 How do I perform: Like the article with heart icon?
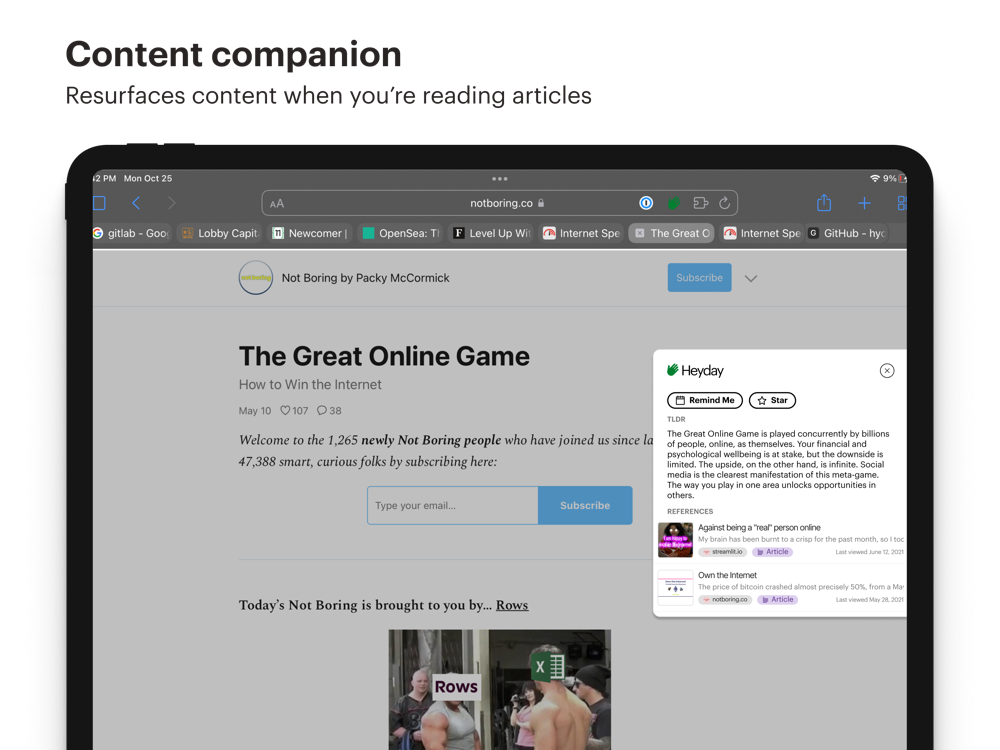(285, 410)
